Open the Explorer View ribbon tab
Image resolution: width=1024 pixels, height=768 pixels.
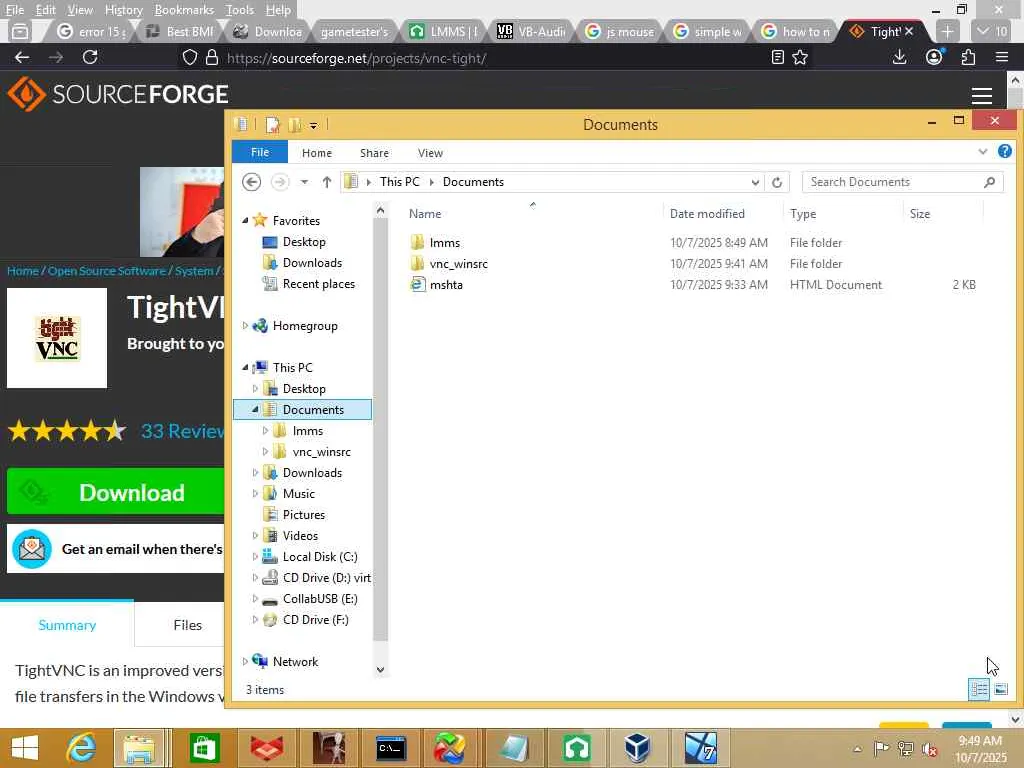point(430,153)
